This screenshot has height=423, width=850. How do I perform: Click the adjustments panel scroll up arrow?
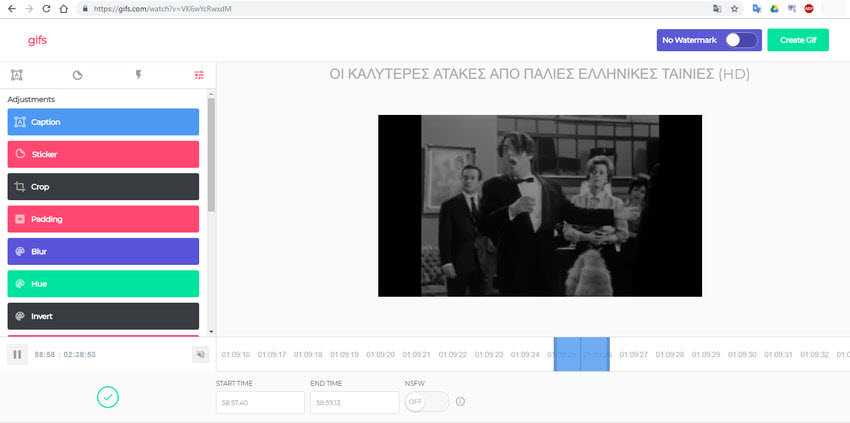(211, 93)
